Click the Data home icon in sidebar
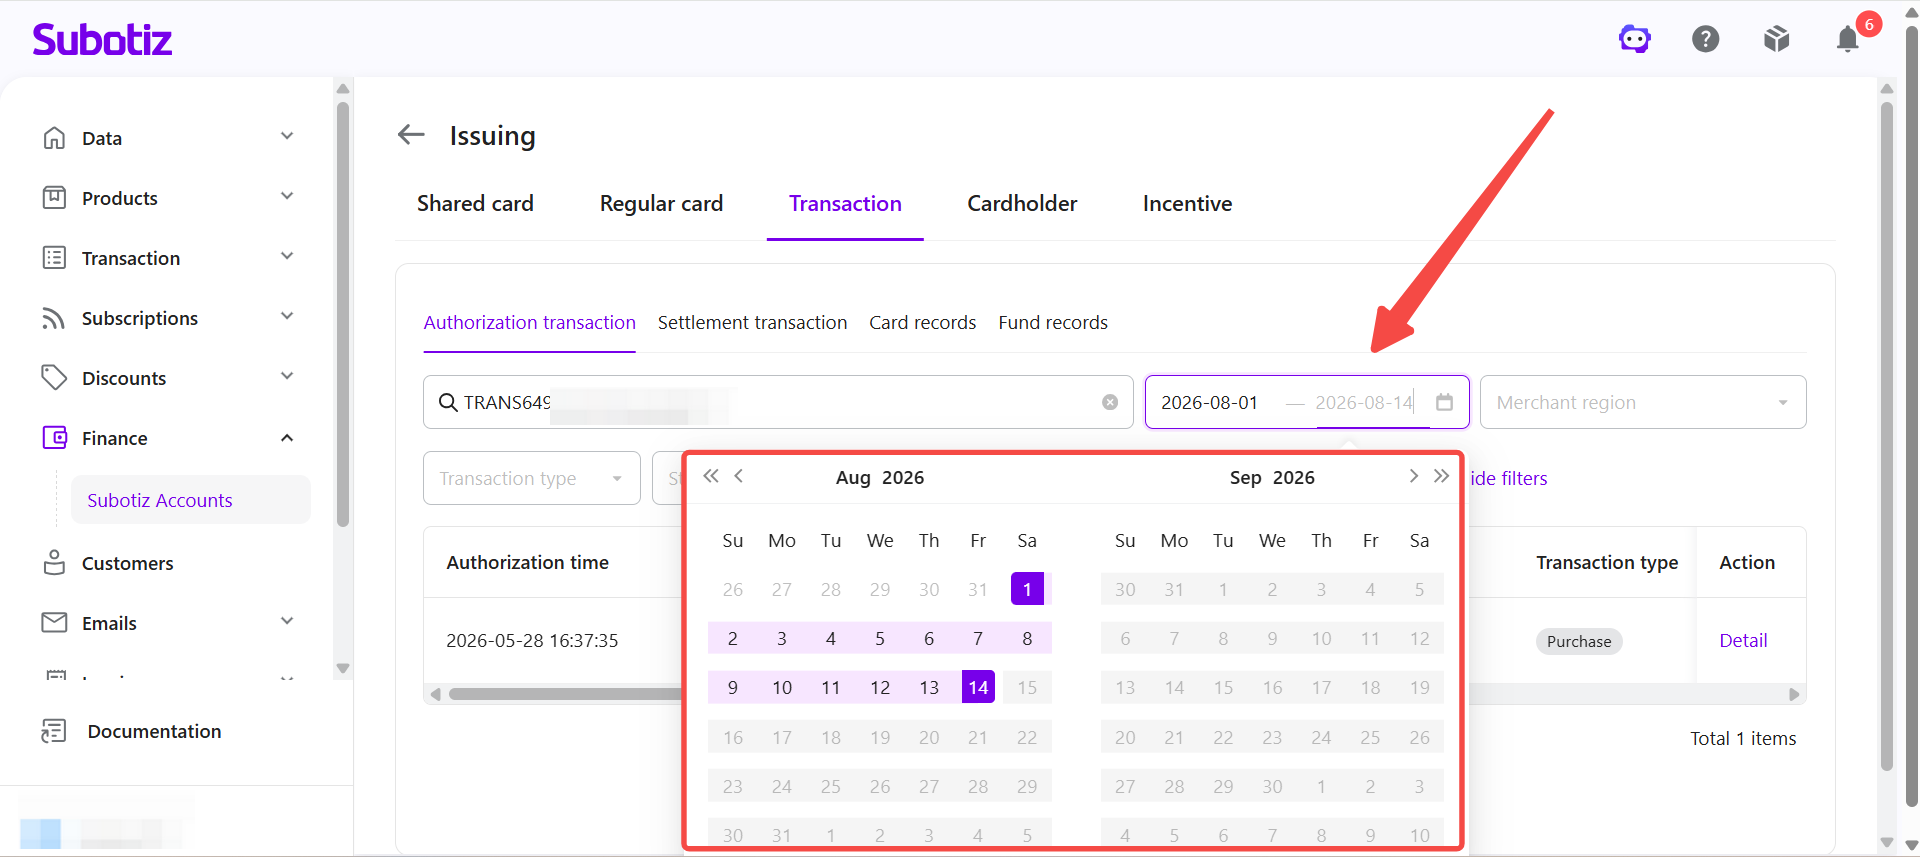The height and width of the screenshot is (857, 1920). coord(54,138)
